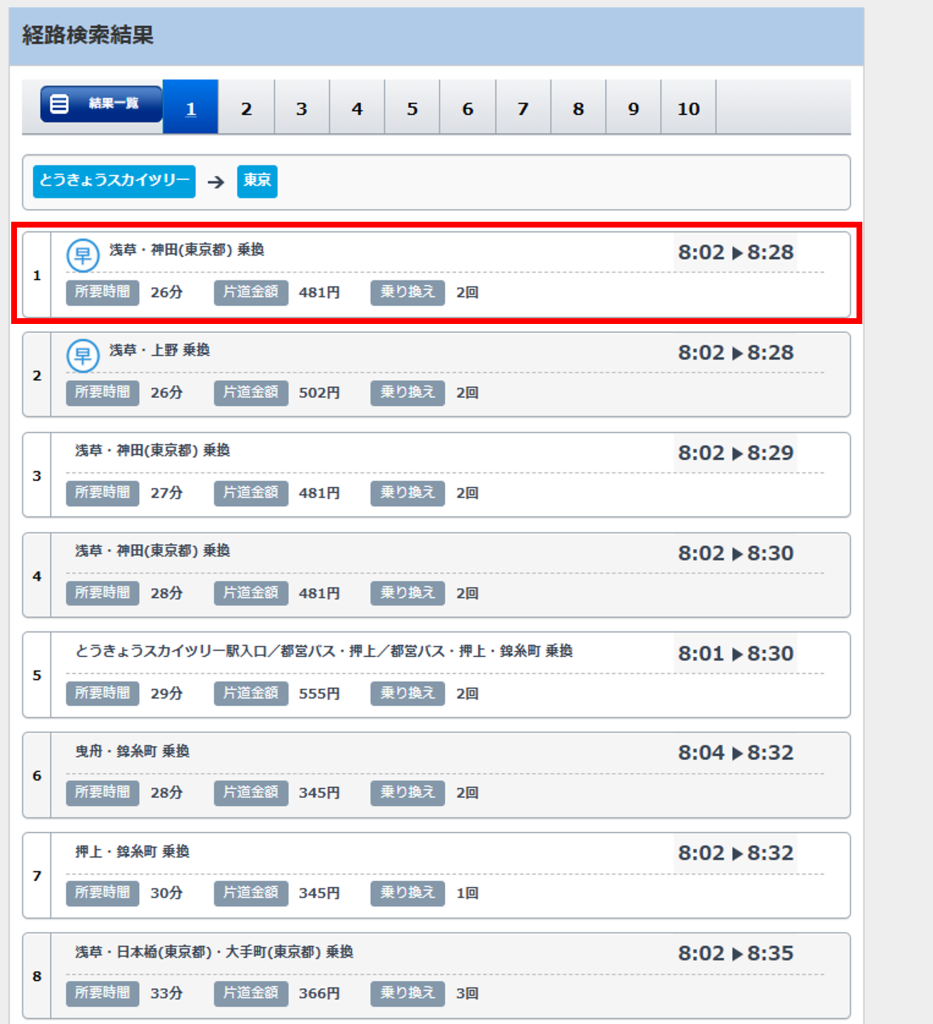
Task: Select route 5 using 都営バス
Action: pyautogui.click(x=436, y=675)
